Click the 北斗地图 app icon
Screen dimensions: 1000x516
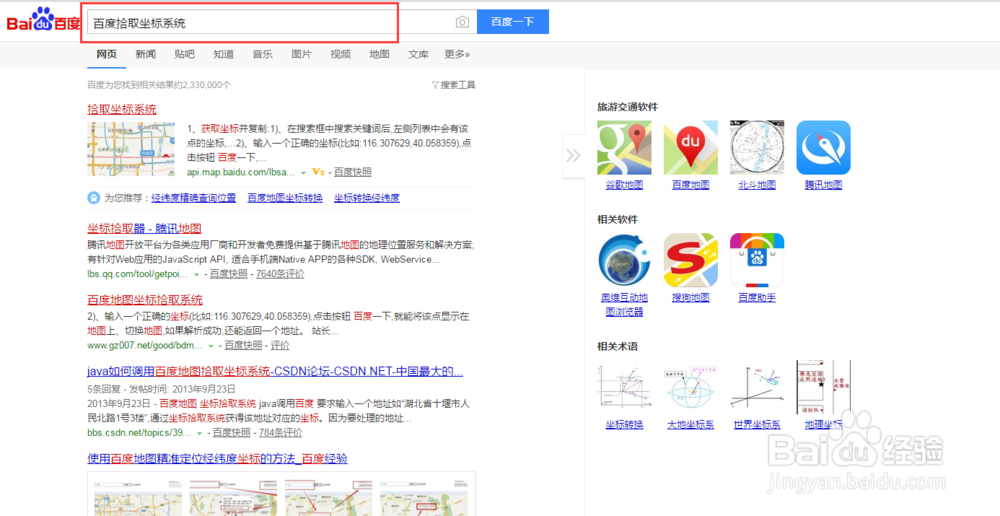(x=757, y=147)
